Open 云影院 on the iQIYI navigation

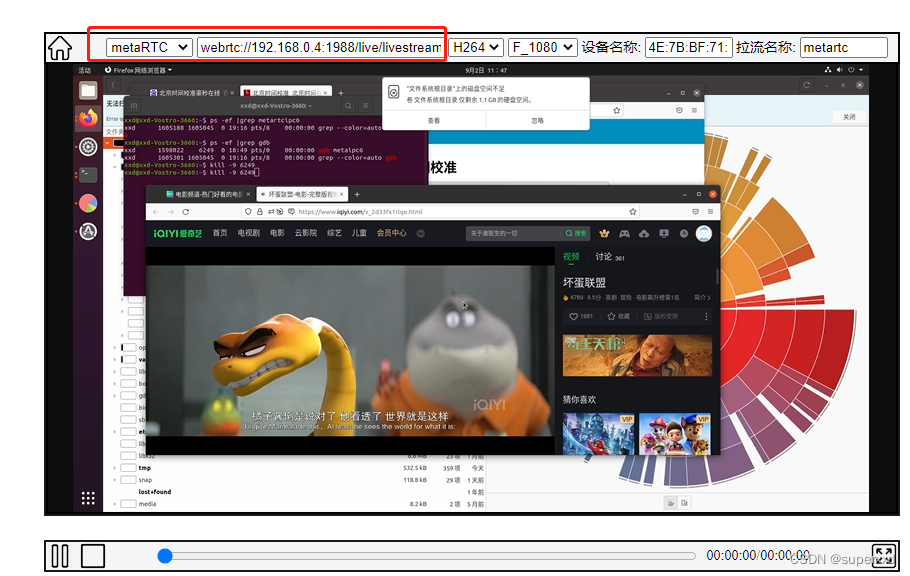pos(306,233)
